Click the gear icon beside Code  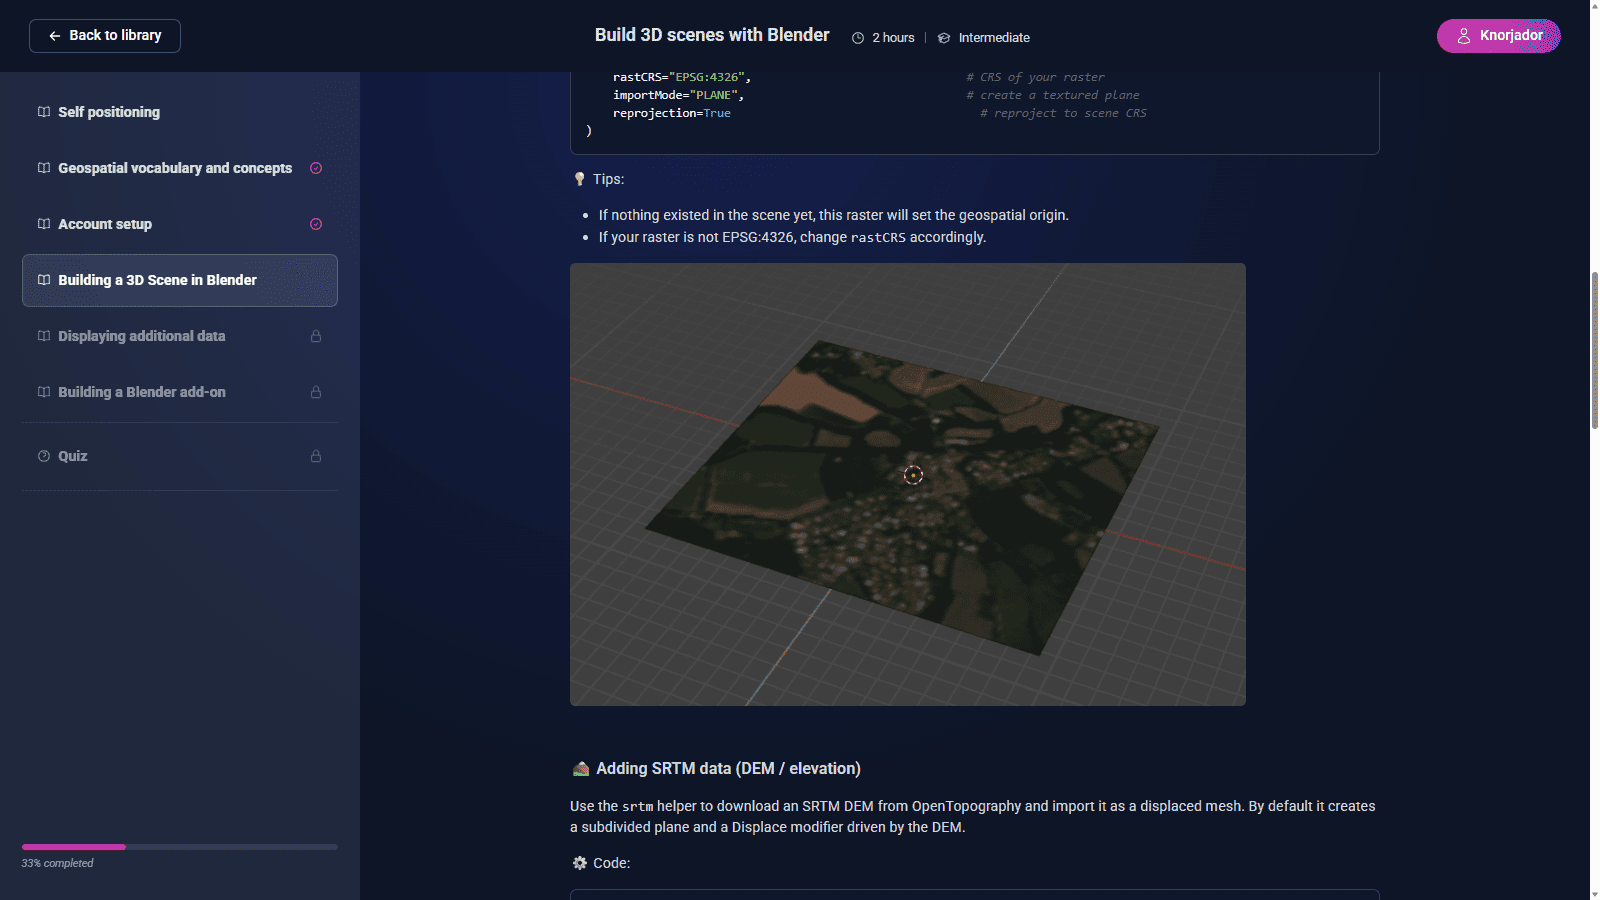pos(579,863)
